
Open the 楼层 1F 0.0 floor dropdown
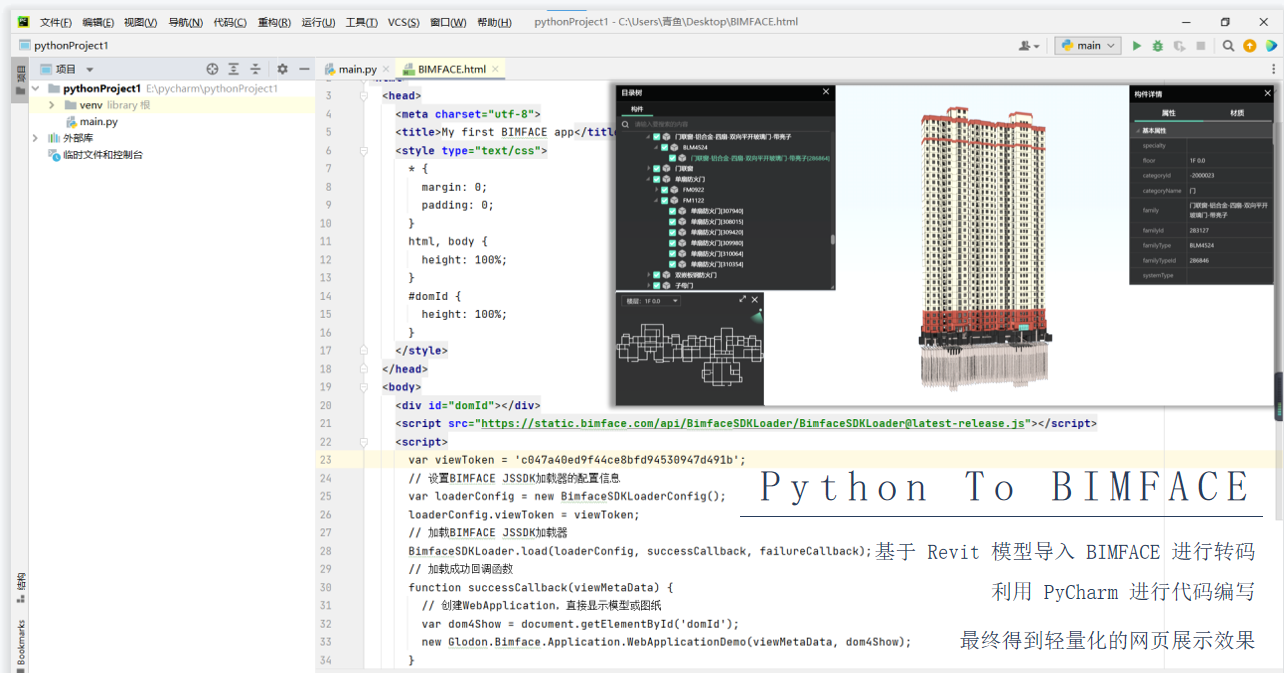(652, 300)
